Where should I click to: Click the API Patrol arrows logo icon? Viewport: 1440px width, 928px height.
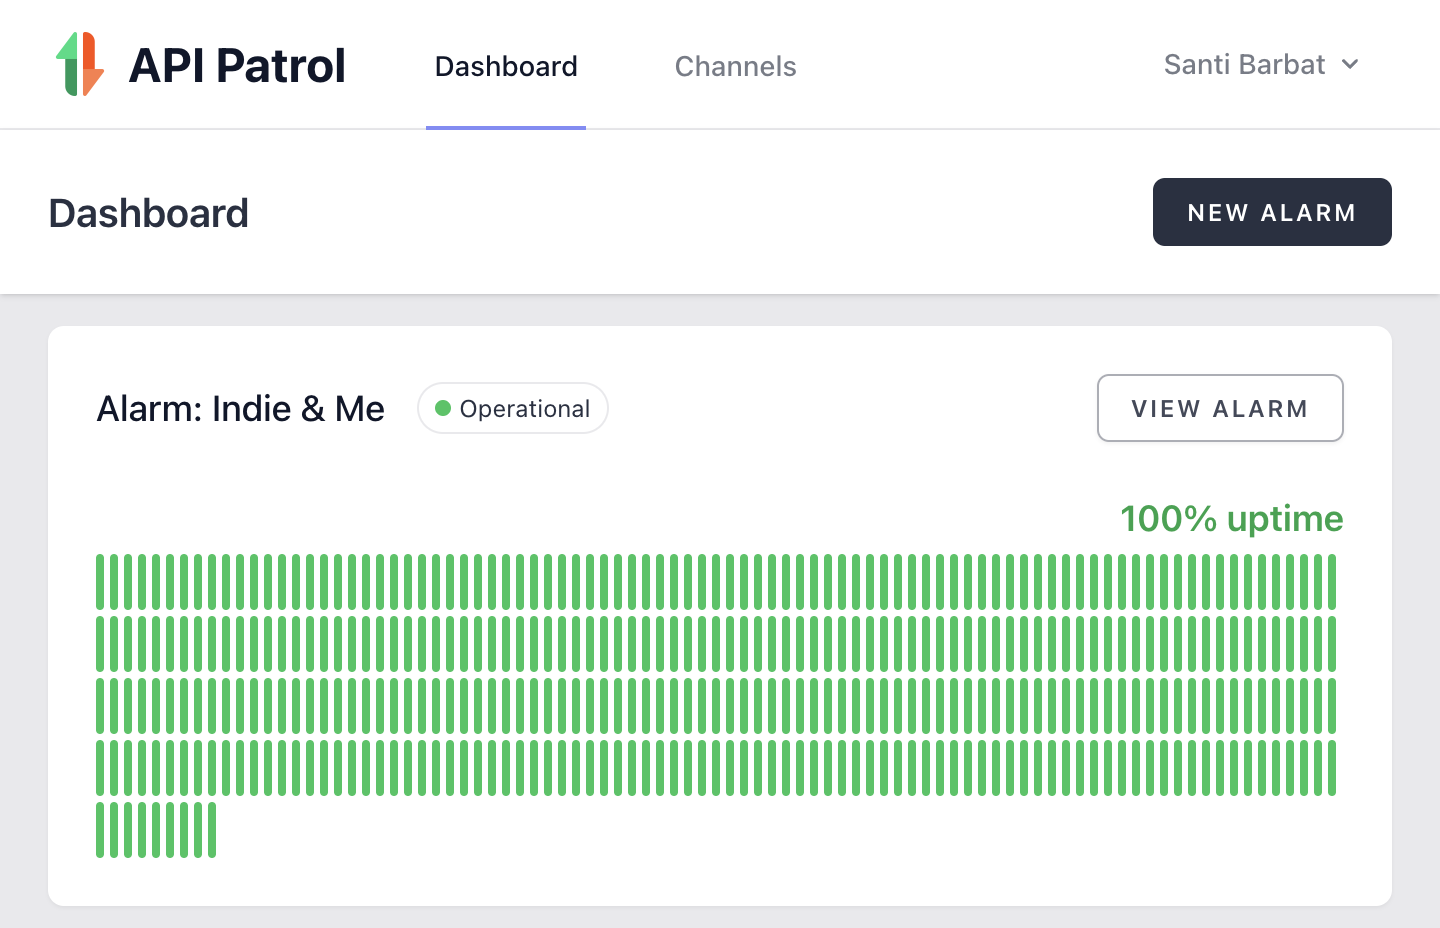click(x=80, y=65)
